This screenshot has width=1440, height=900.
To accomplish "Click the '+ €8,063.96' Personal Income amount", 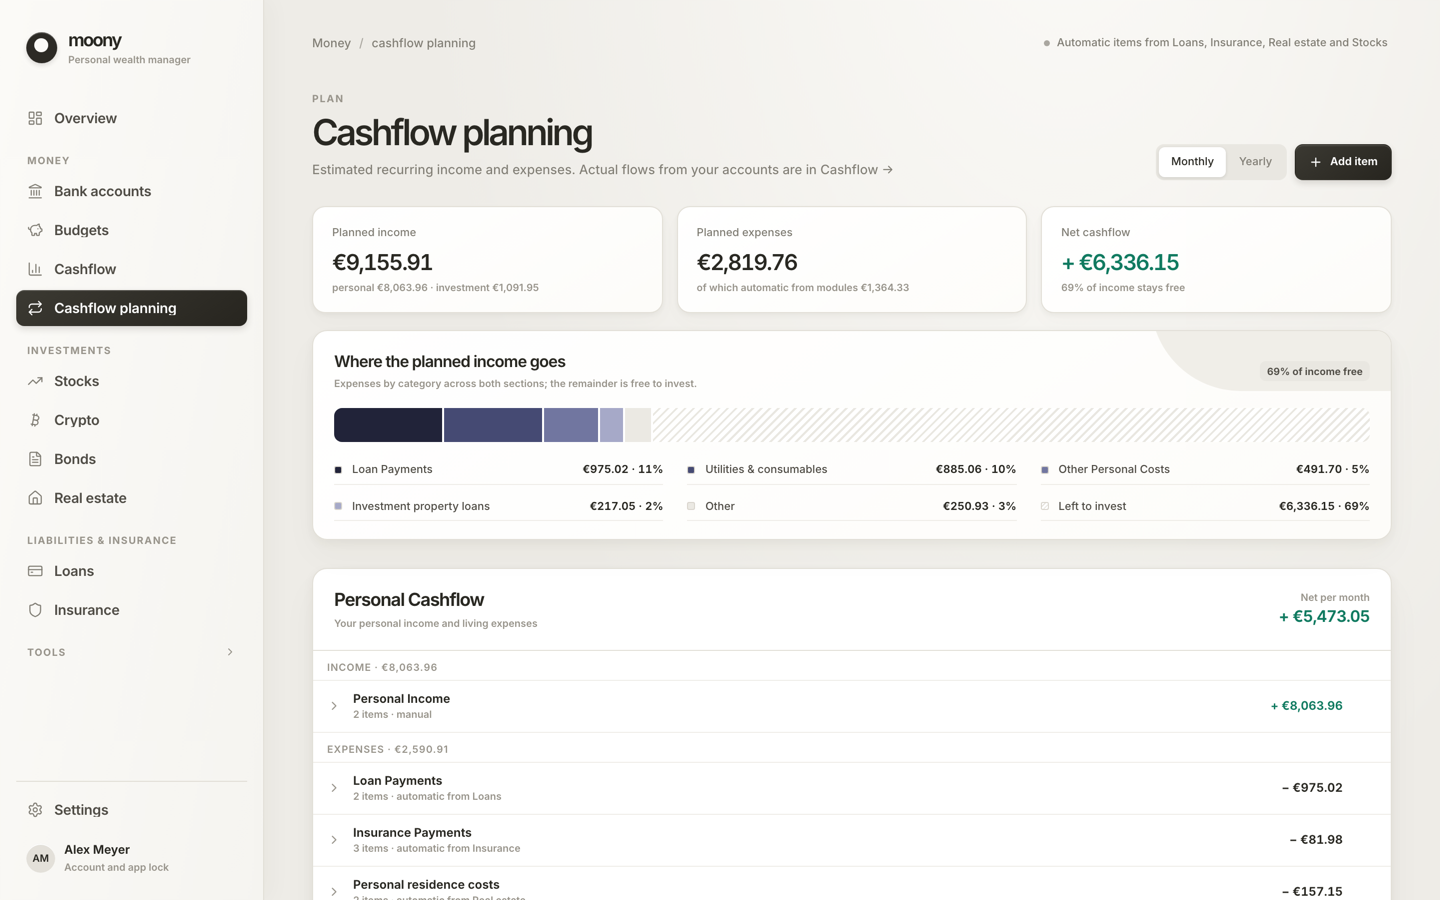I will 1306,706.
